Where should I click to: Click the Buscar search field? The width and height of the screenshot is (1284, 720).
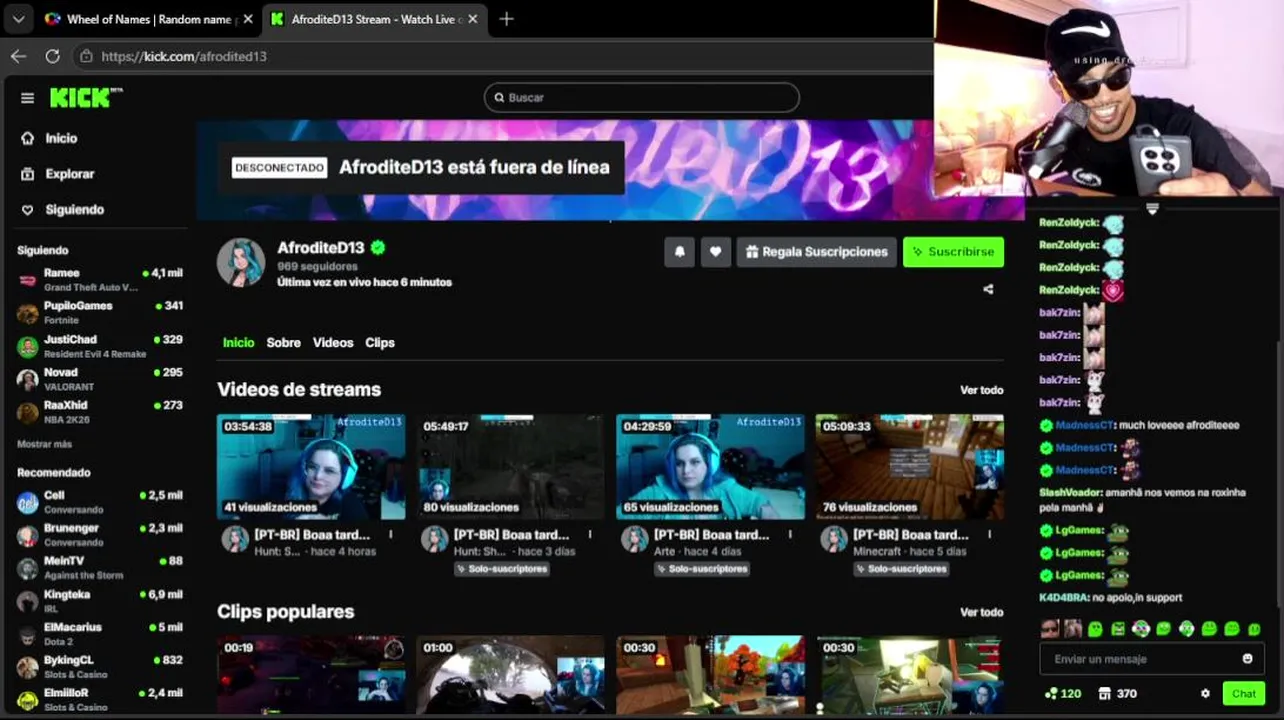pos(642,97)
